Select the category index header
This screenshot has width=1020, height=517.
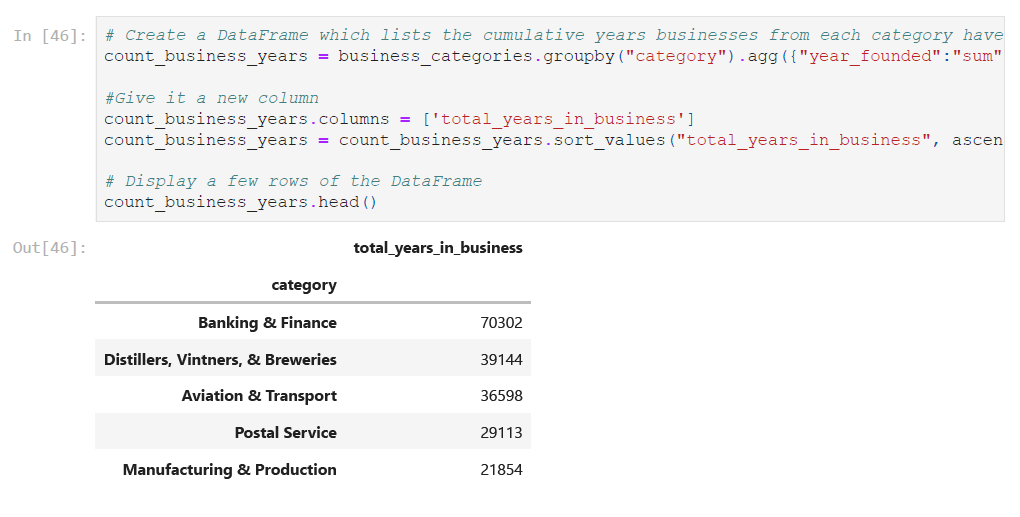coord(304,285)
